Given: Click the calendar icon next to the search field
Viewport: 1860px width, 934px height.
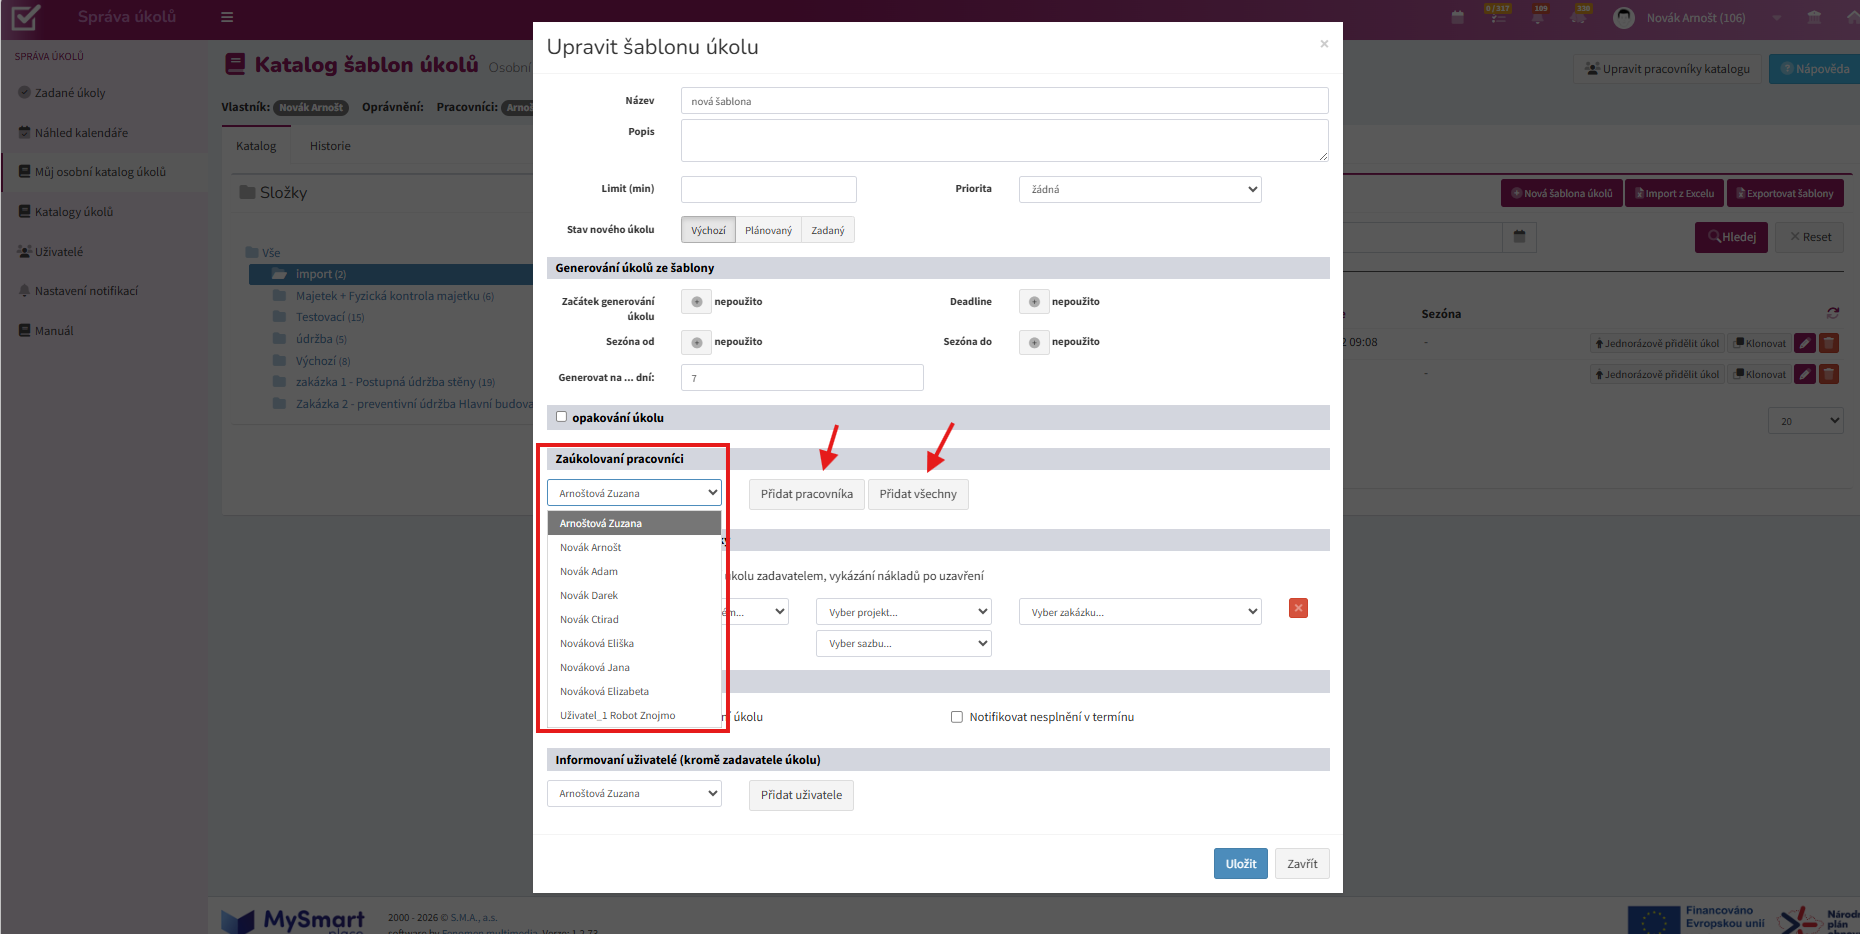Looking at the screenshot, I should 1519,237.
